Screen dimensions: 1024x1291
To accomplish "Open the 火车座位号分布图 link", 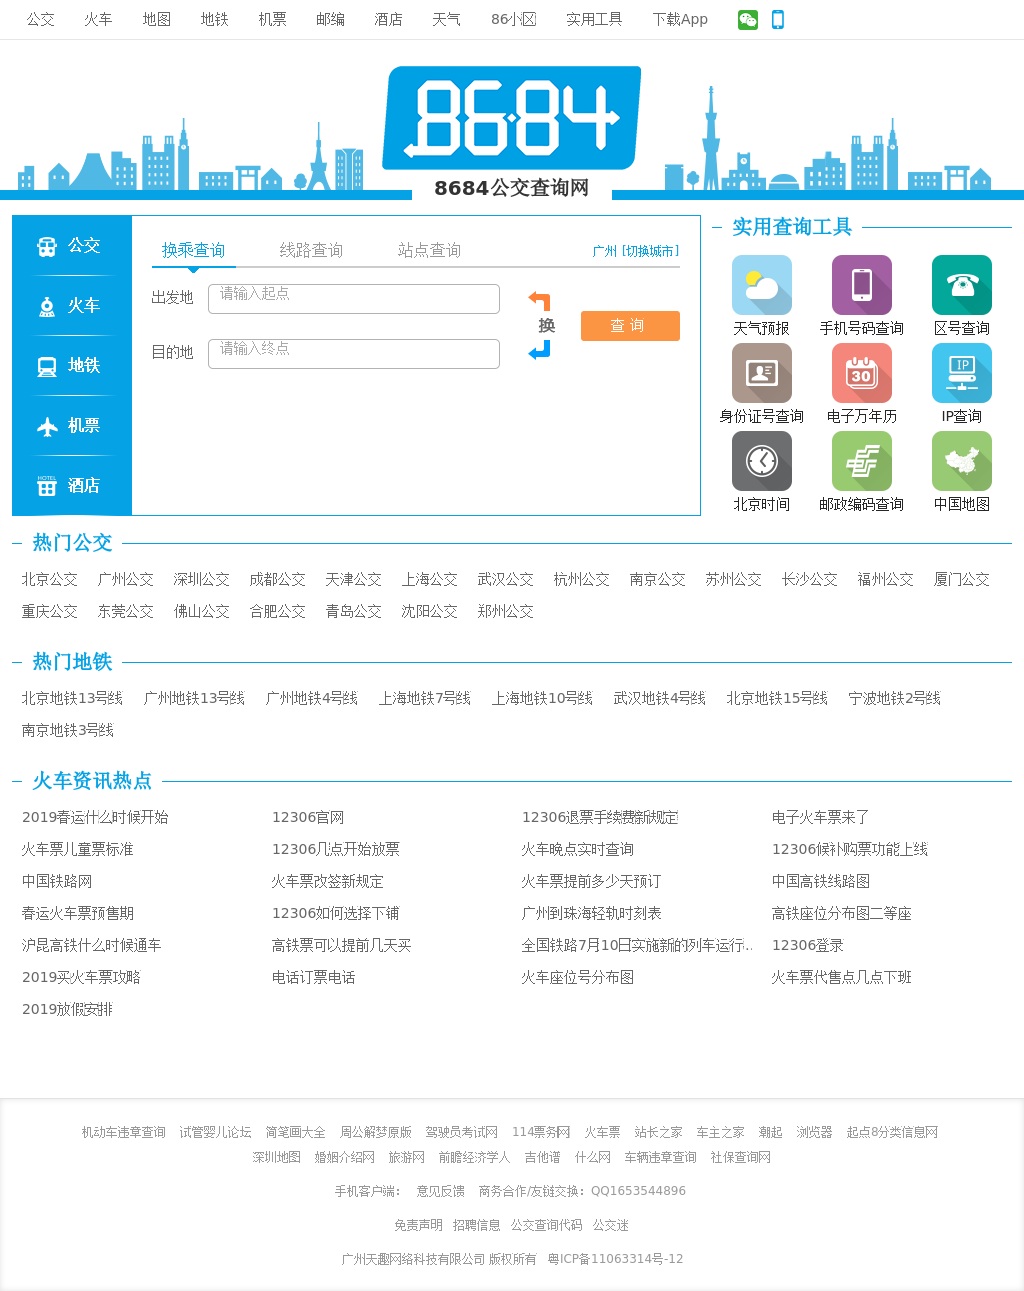I will [x=578, y=977].
